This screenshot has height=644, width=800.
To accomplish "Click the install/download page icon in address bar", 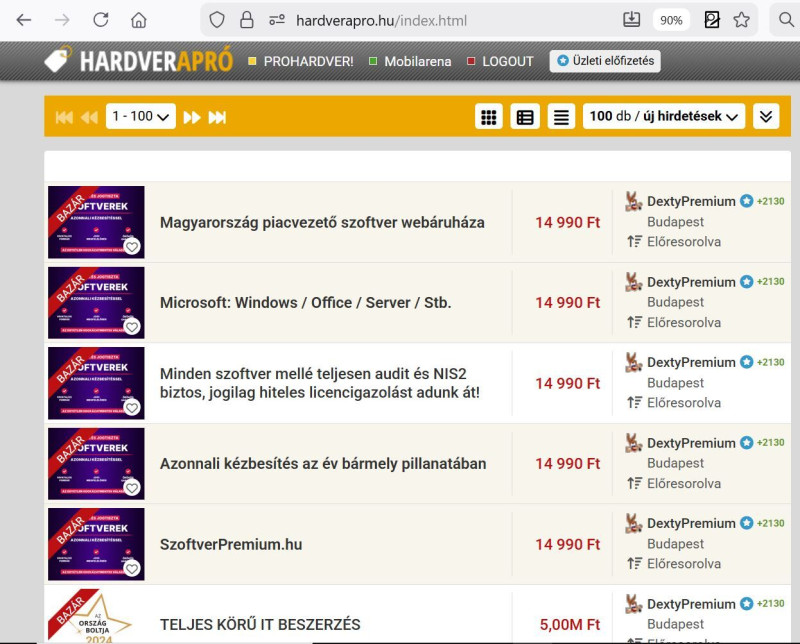I will click(632, 20).
